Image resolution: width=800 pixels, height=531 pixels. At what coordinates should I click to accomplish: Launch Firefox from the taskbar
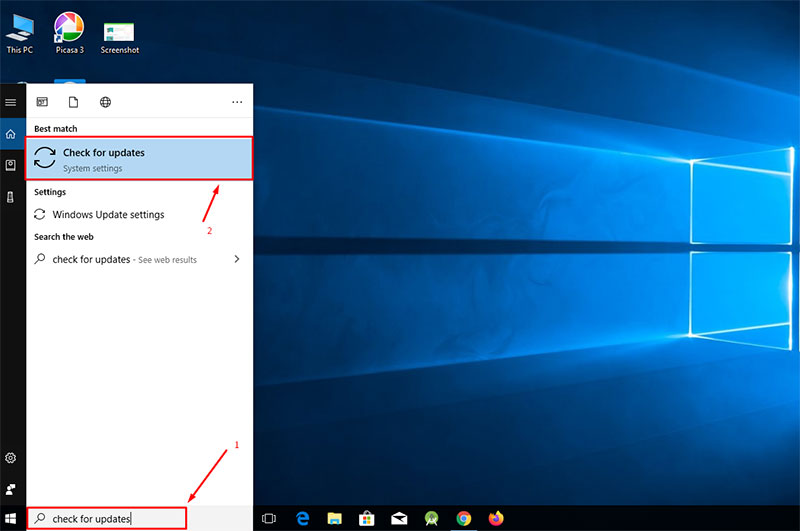pos(496,518)
